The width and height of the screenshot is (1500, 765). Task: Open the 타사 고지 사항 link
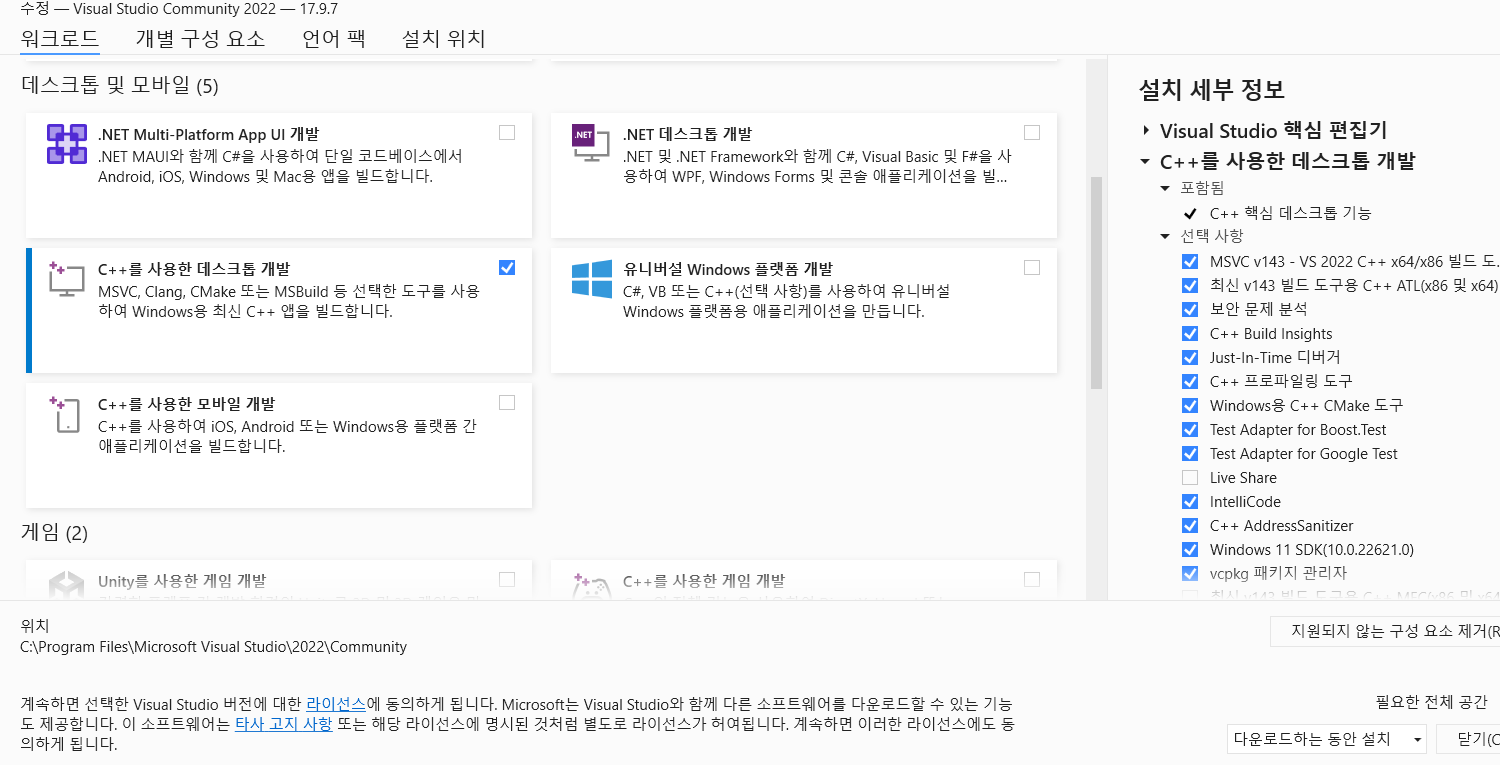tap(283, 724)
